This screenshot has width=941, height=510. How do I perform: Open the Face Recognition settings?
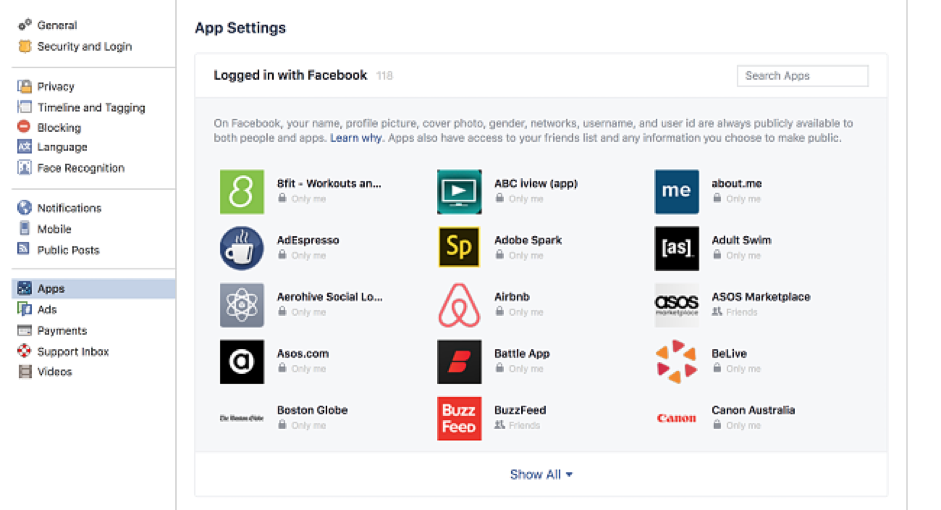click(x=81, y=168)
